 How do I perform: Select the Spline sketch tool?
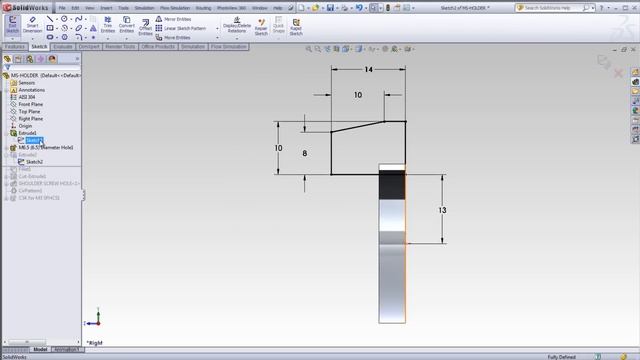79,19
